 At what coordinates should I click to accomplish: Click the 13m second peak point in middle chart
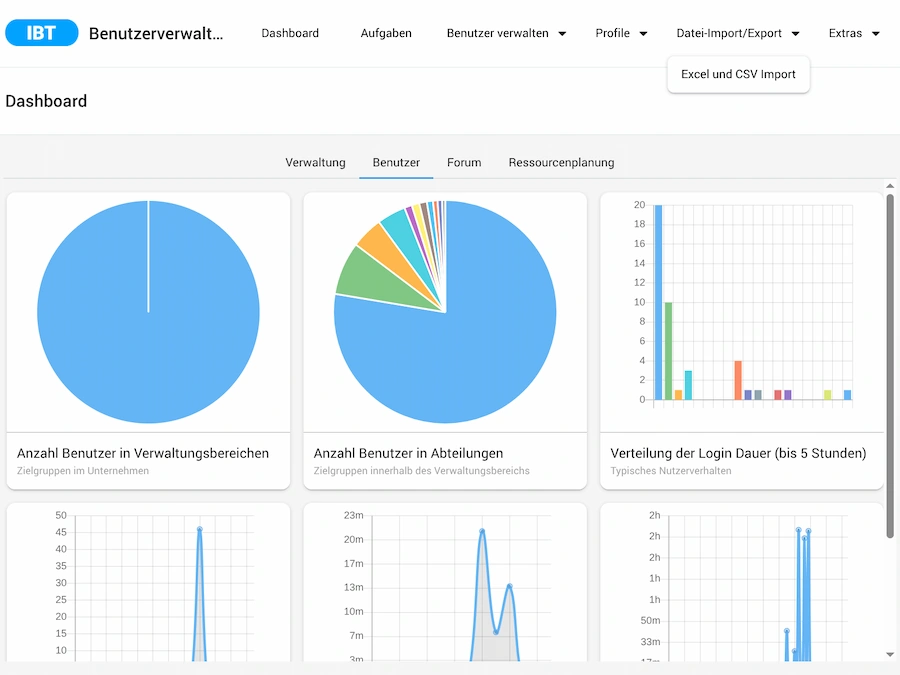click(510, 586)
